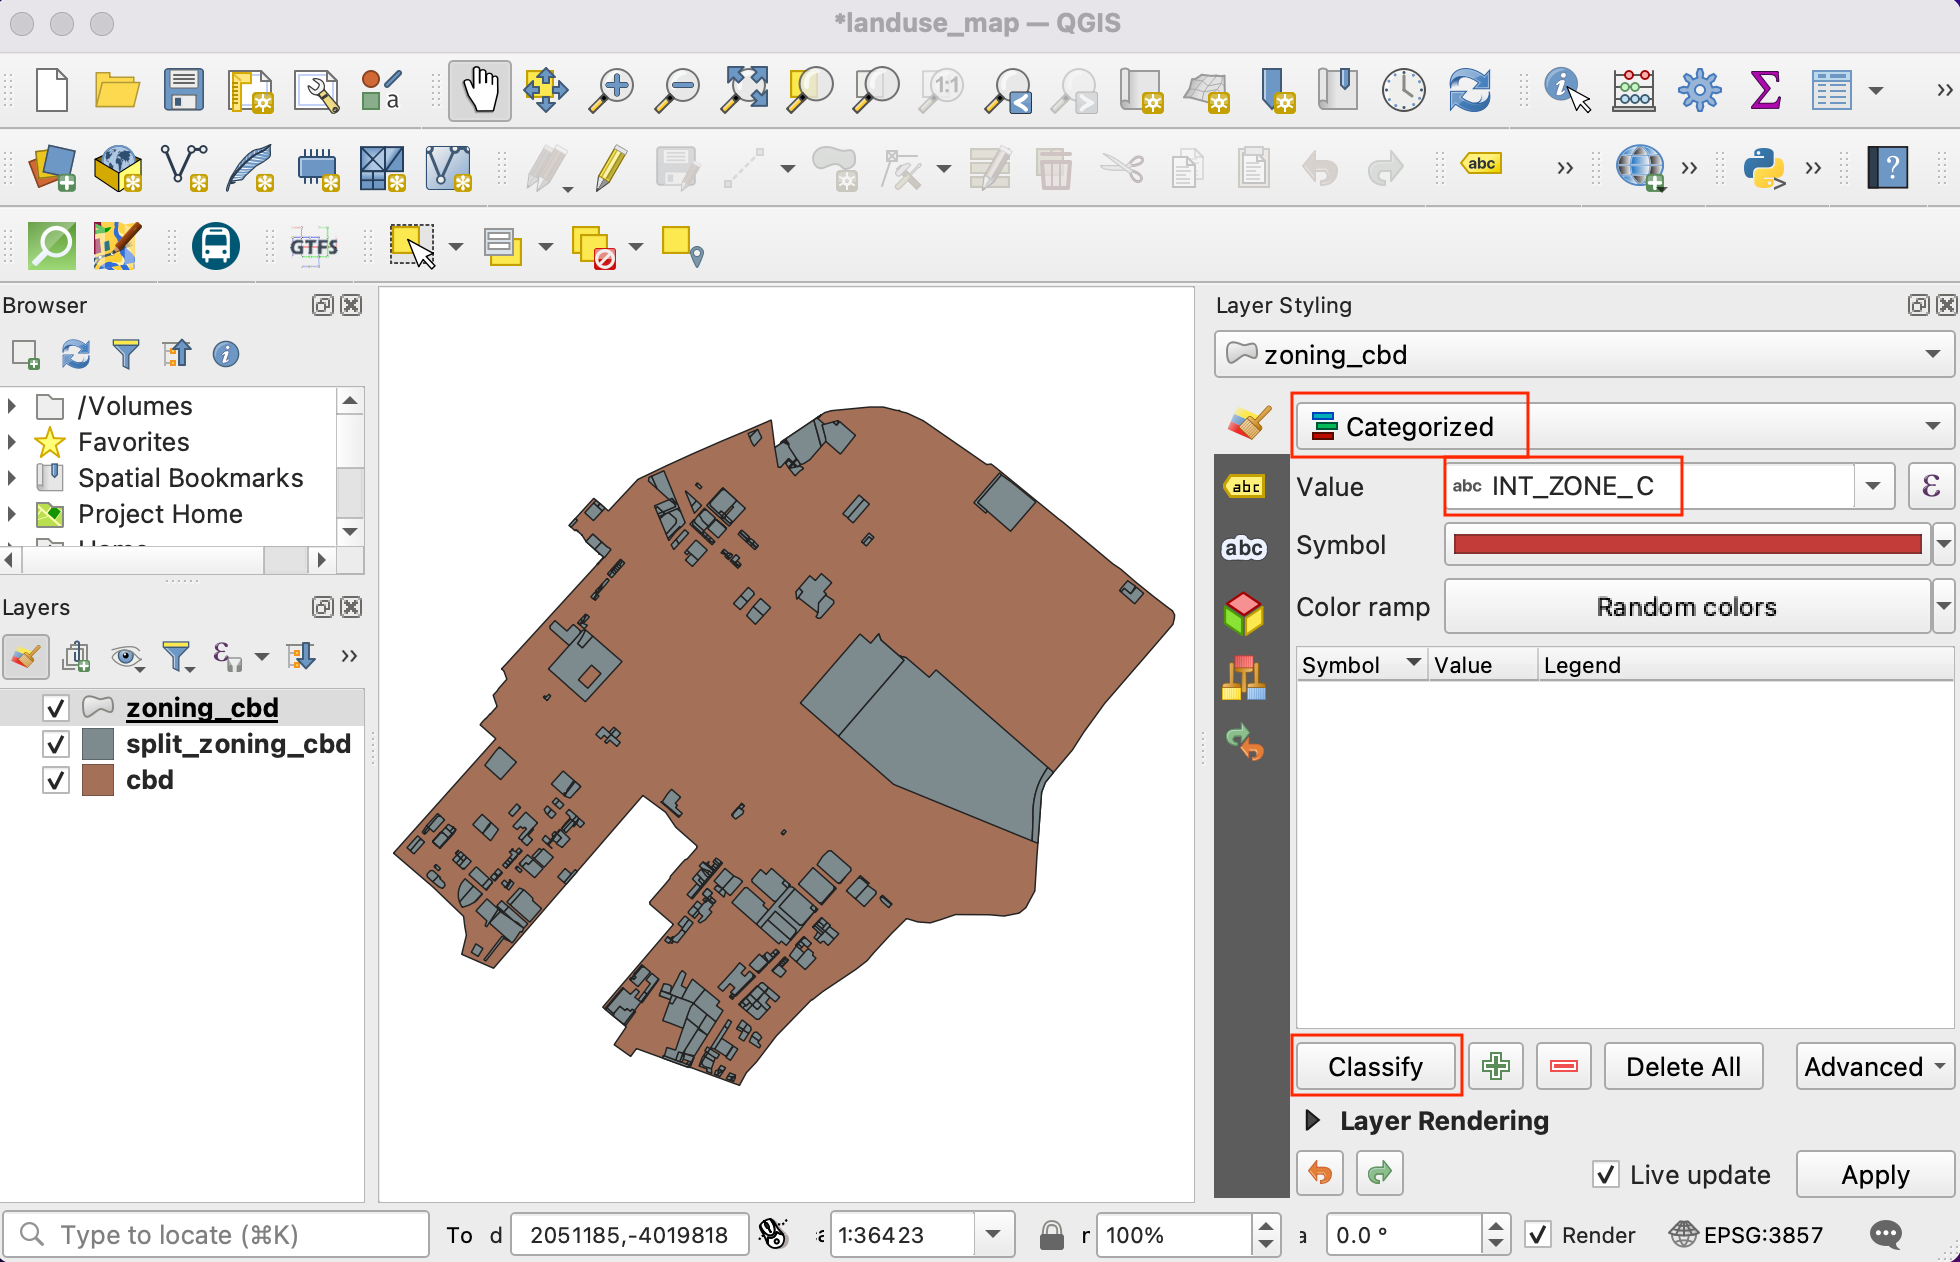The width and height of the screenshot is (1960, 1262).
Task: Expand the Layer Rendering section
Action: pos(1313,1120)
